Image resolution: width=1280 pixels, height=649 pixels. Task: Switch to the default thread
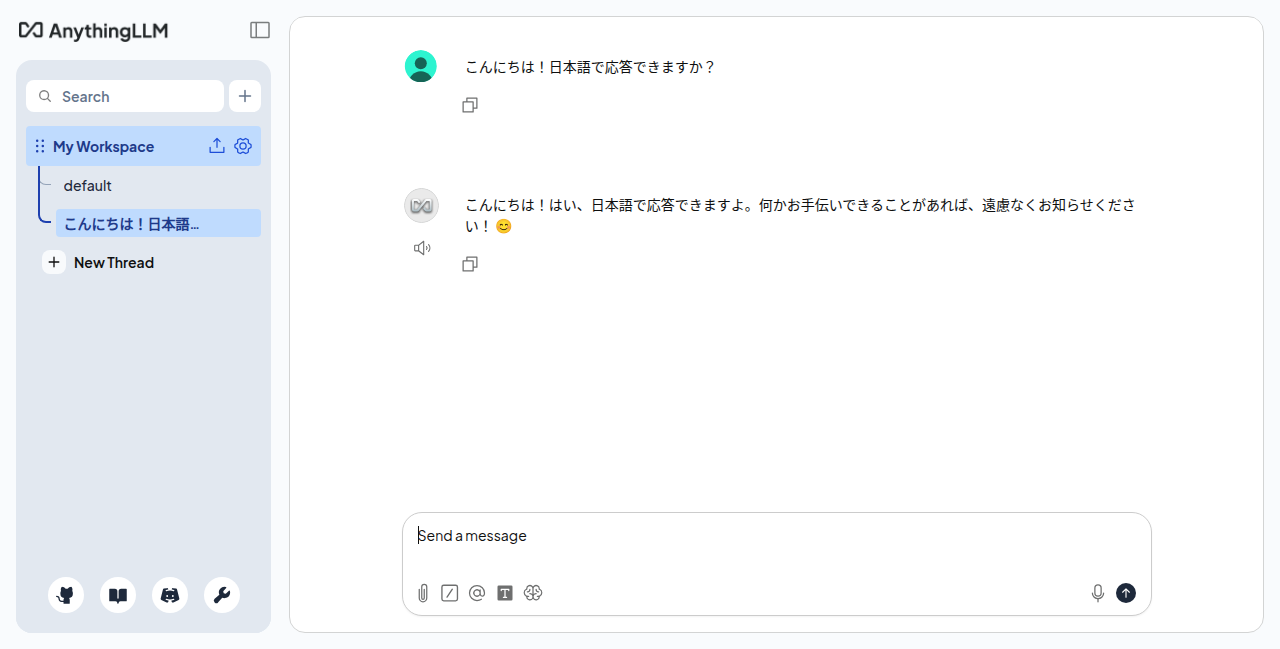(x=87, y=185)
